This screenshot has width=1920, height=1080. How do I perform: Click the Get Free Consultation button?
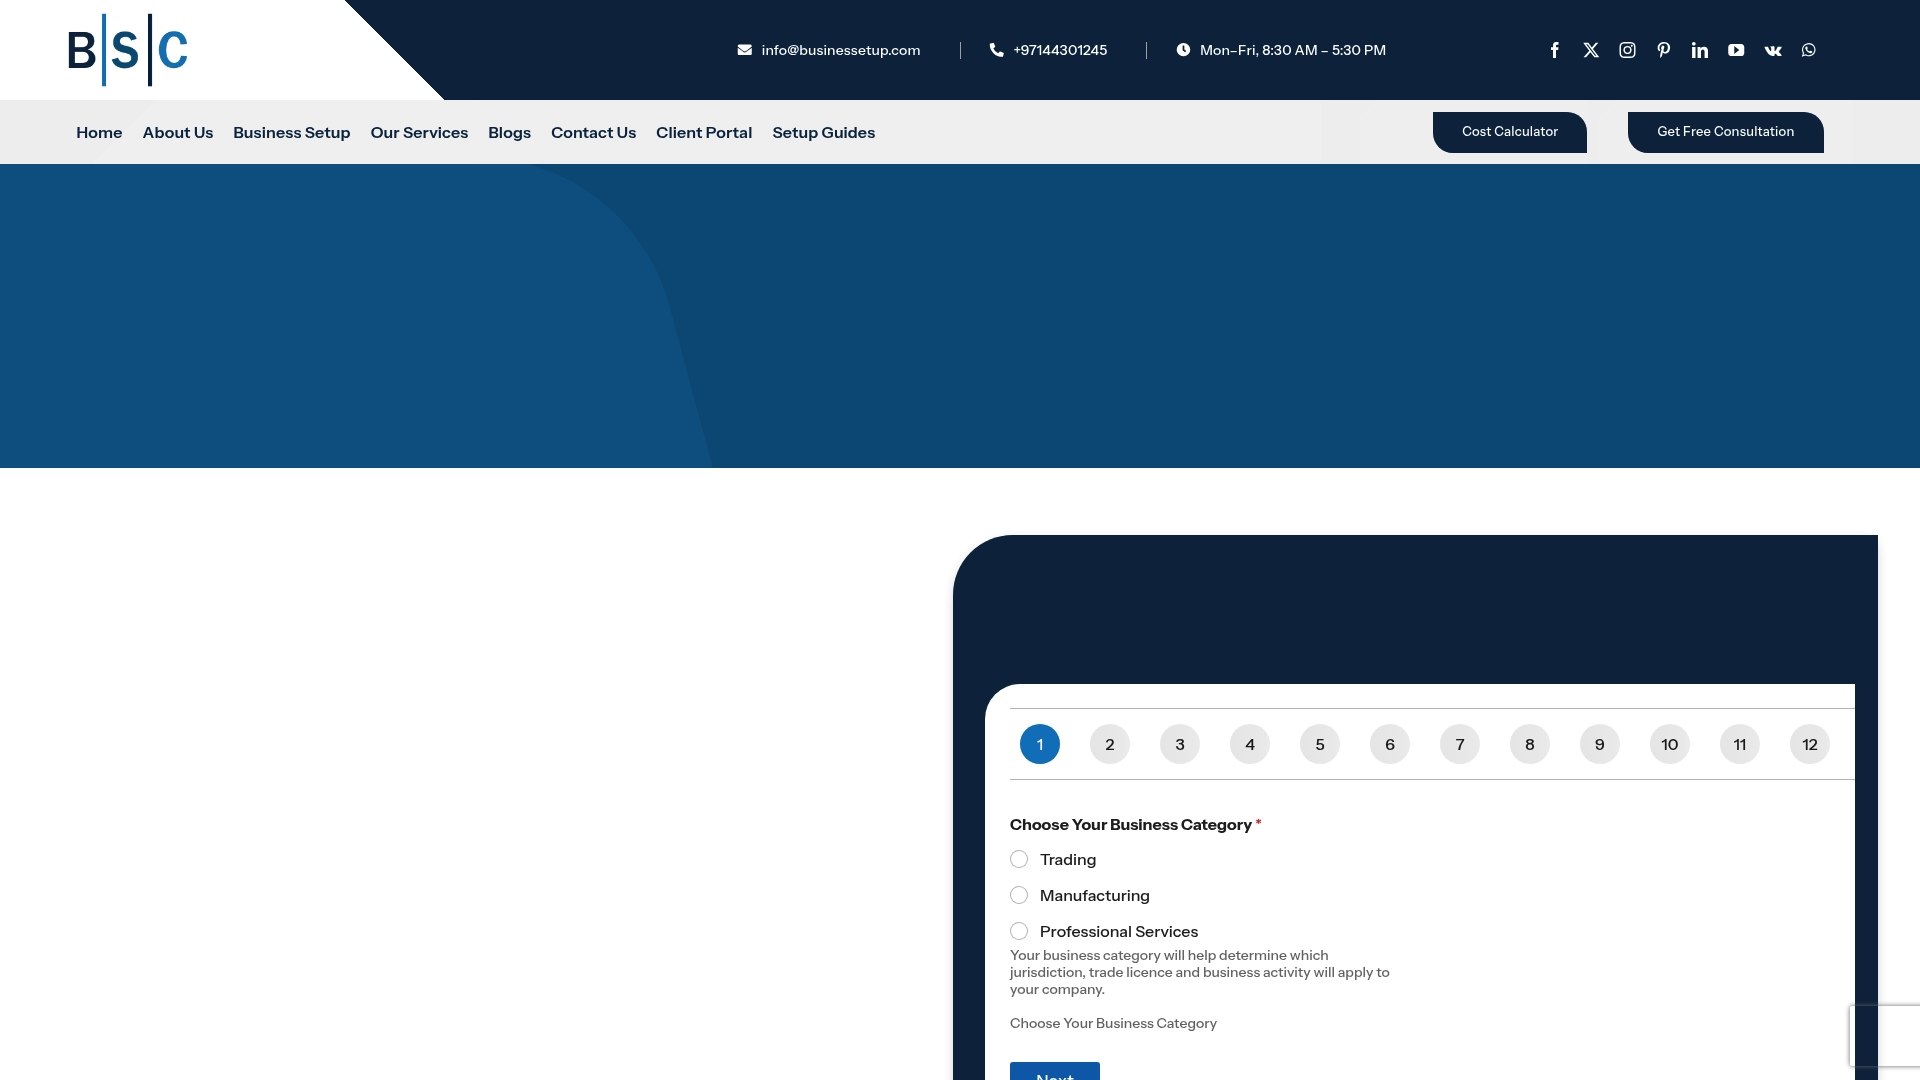pos(1725,131)
